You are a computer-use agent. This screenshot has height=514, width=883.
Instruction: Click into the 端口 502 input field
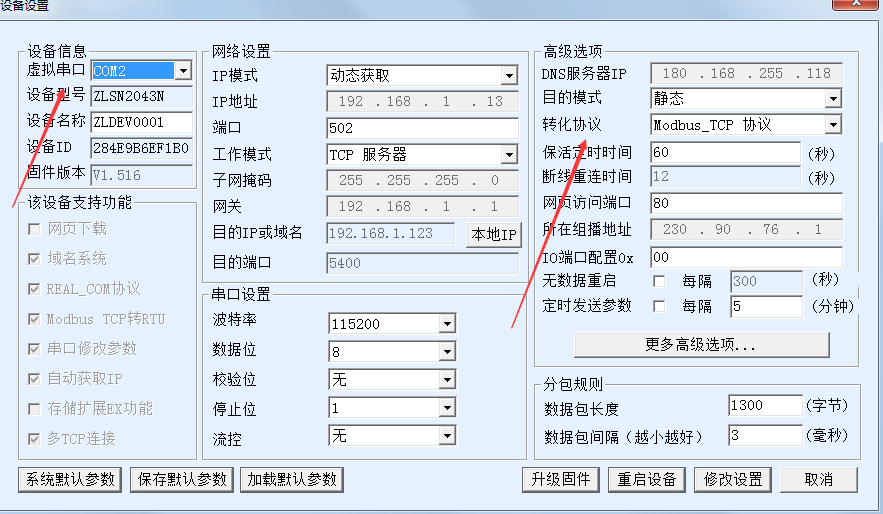click(x=421, y=128)
